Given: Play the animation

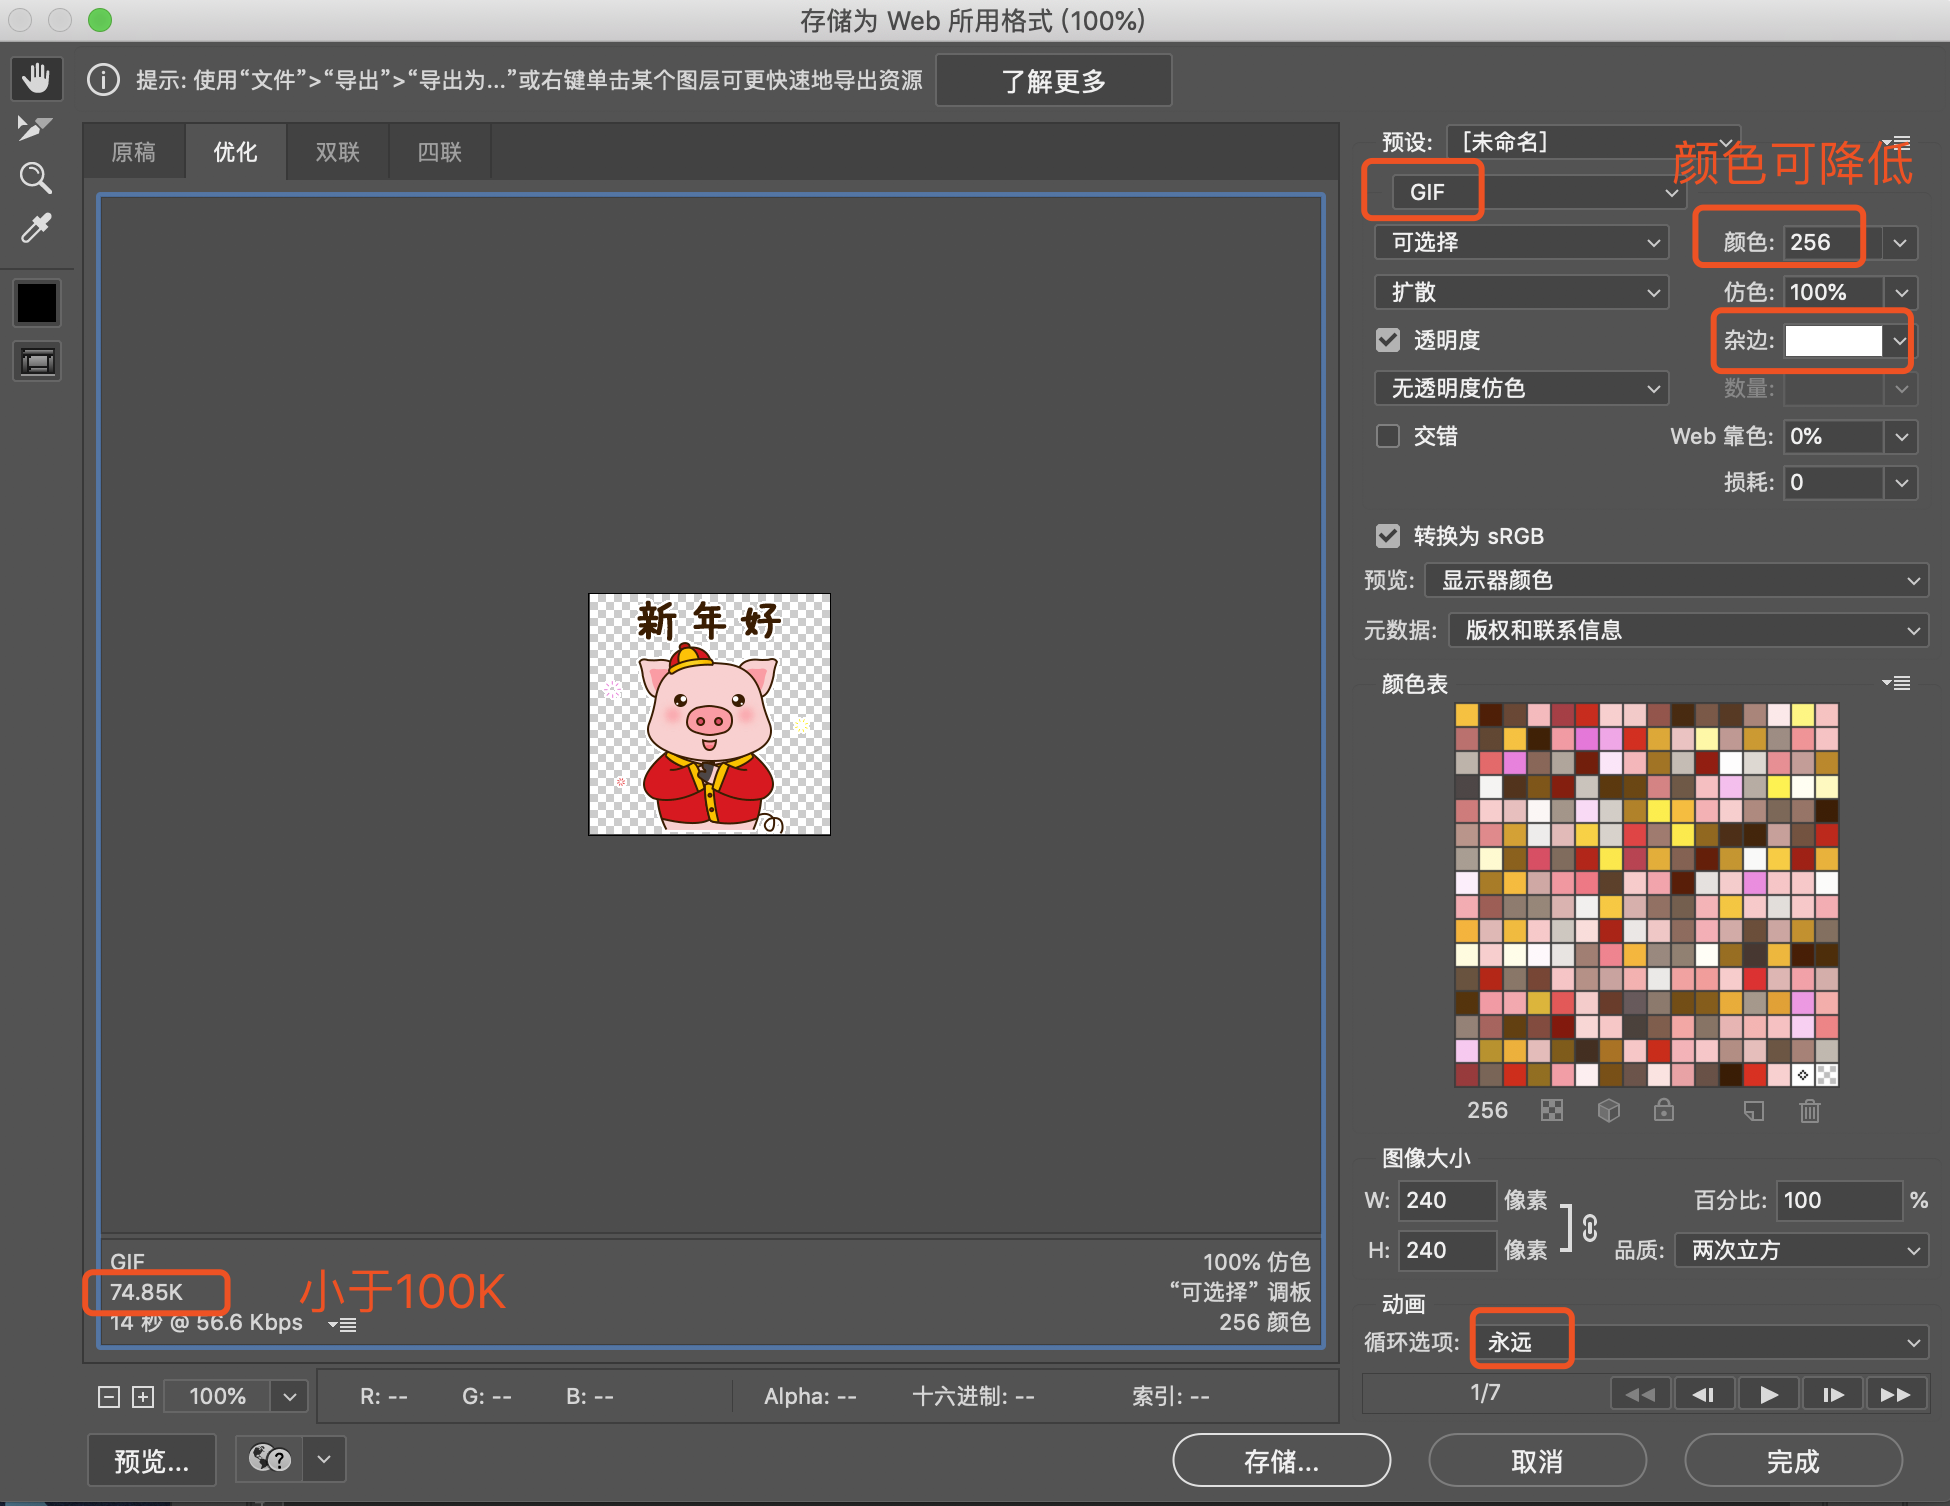Looking at the screenshot, I should (1768, 1394).
